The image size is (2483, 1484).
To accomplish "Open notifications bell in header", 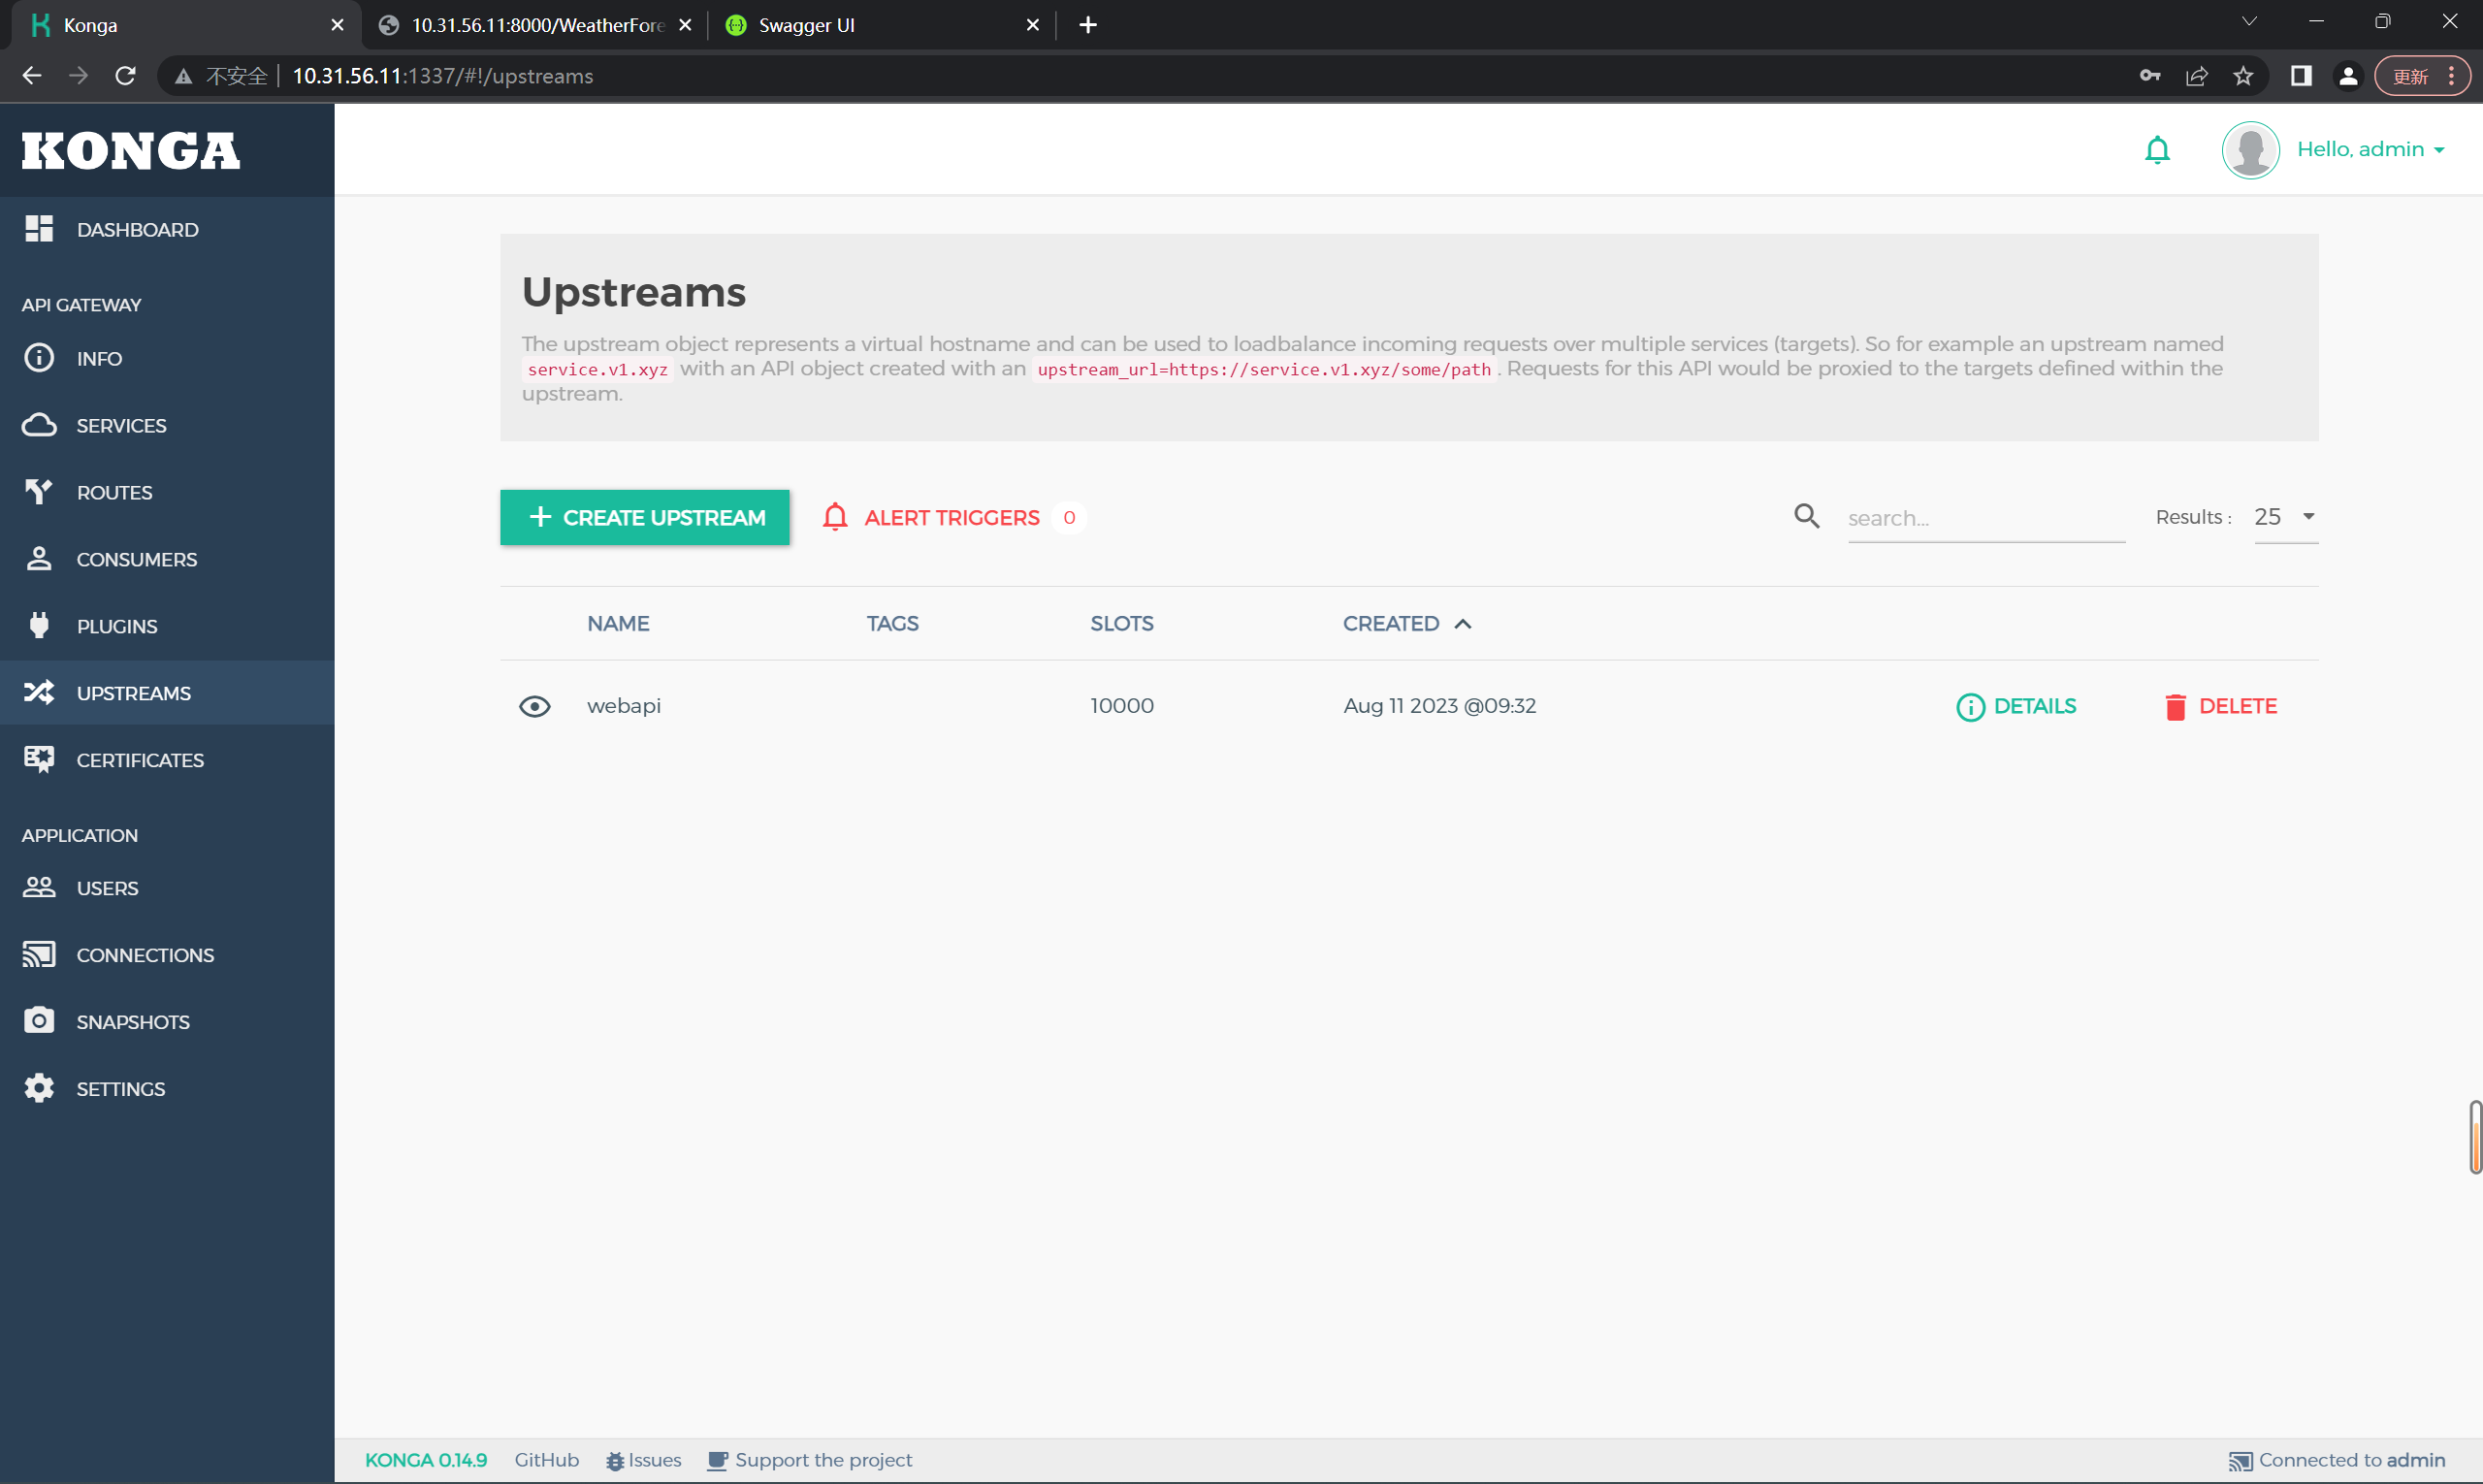I will pyautogui.click(x=2157, y=150).
